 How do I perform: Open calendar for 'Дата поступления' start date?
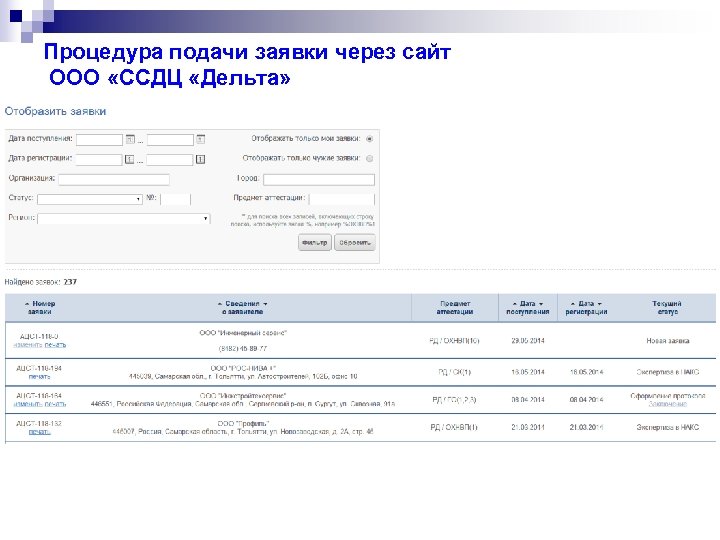[130, 139]
